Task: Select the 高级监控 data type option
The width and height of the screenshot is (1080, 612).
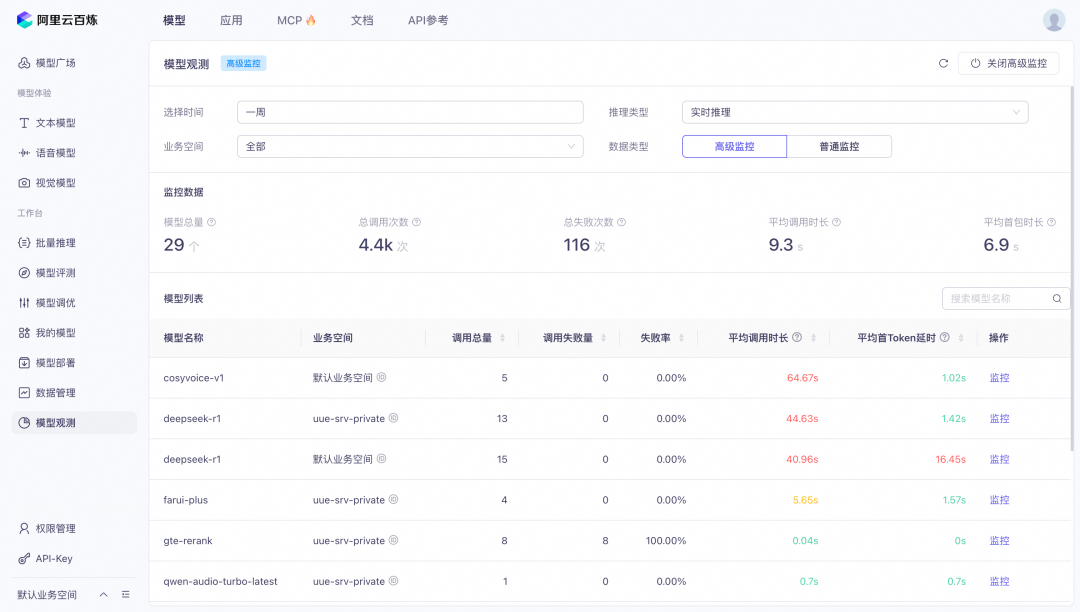Action: (734, 146)
